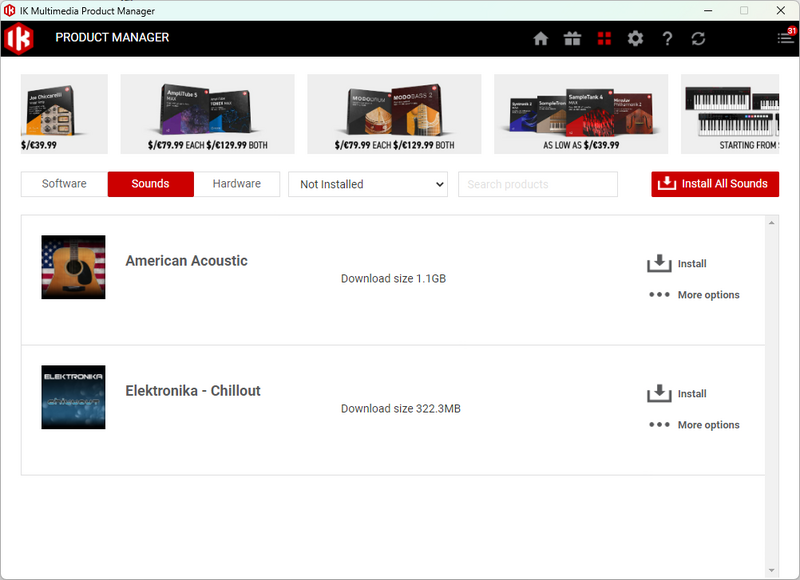Viewport: 800px width, 580px height.
Task: Focus the Search products field
Action: pos(538,184)
